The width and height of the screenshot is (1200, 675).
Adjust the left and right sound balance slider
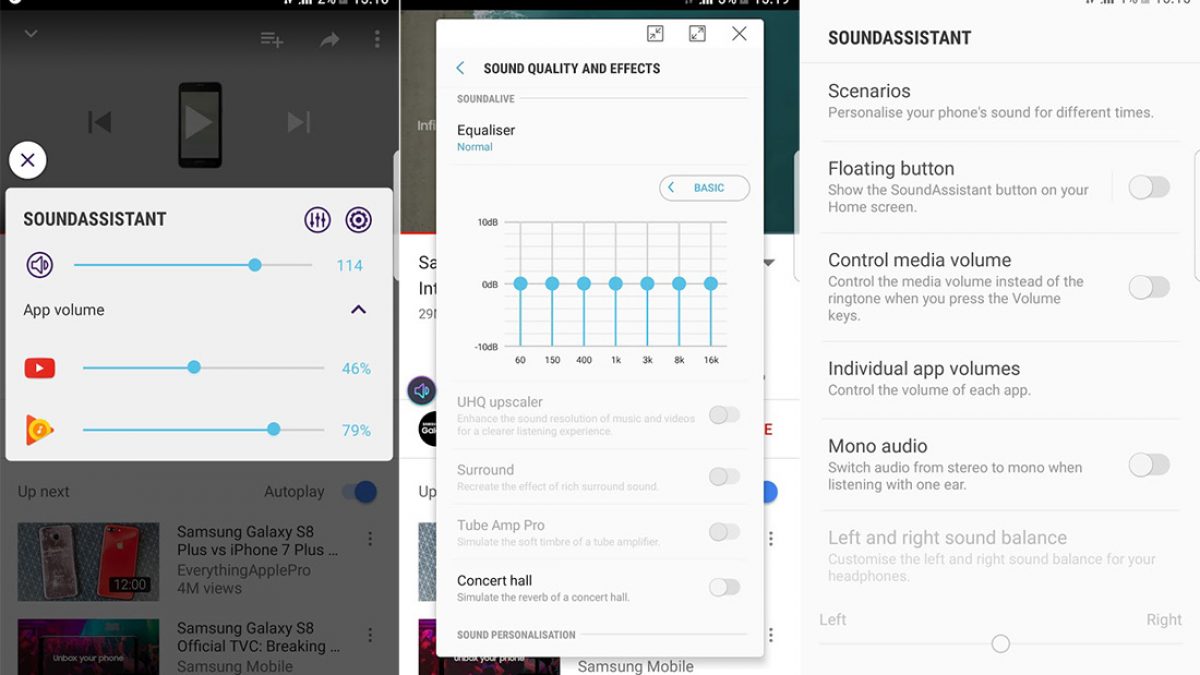tap(1000, 644)
